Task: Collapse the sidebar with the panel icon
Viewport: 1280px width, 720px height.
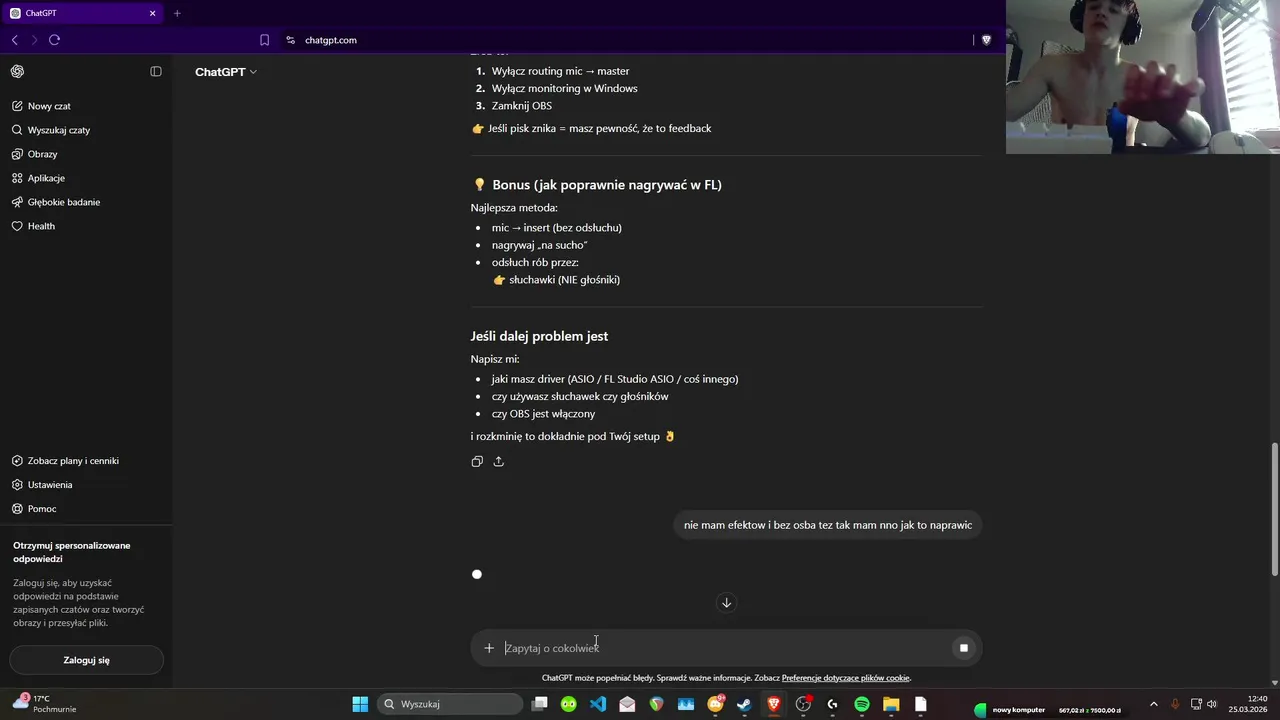Action: 156,71
